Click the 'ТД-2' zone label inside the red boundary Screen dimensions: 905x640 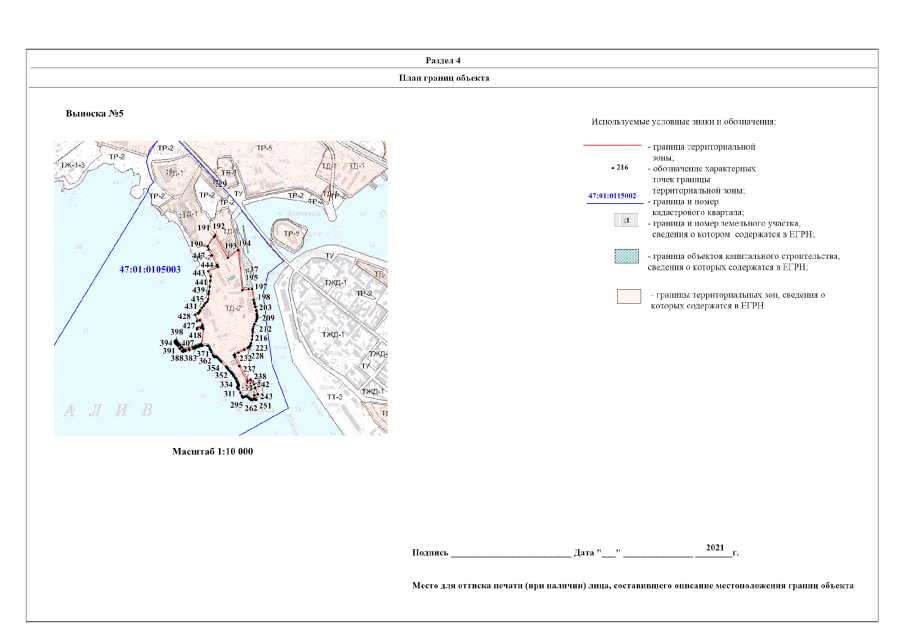click(x=233, y=309)
